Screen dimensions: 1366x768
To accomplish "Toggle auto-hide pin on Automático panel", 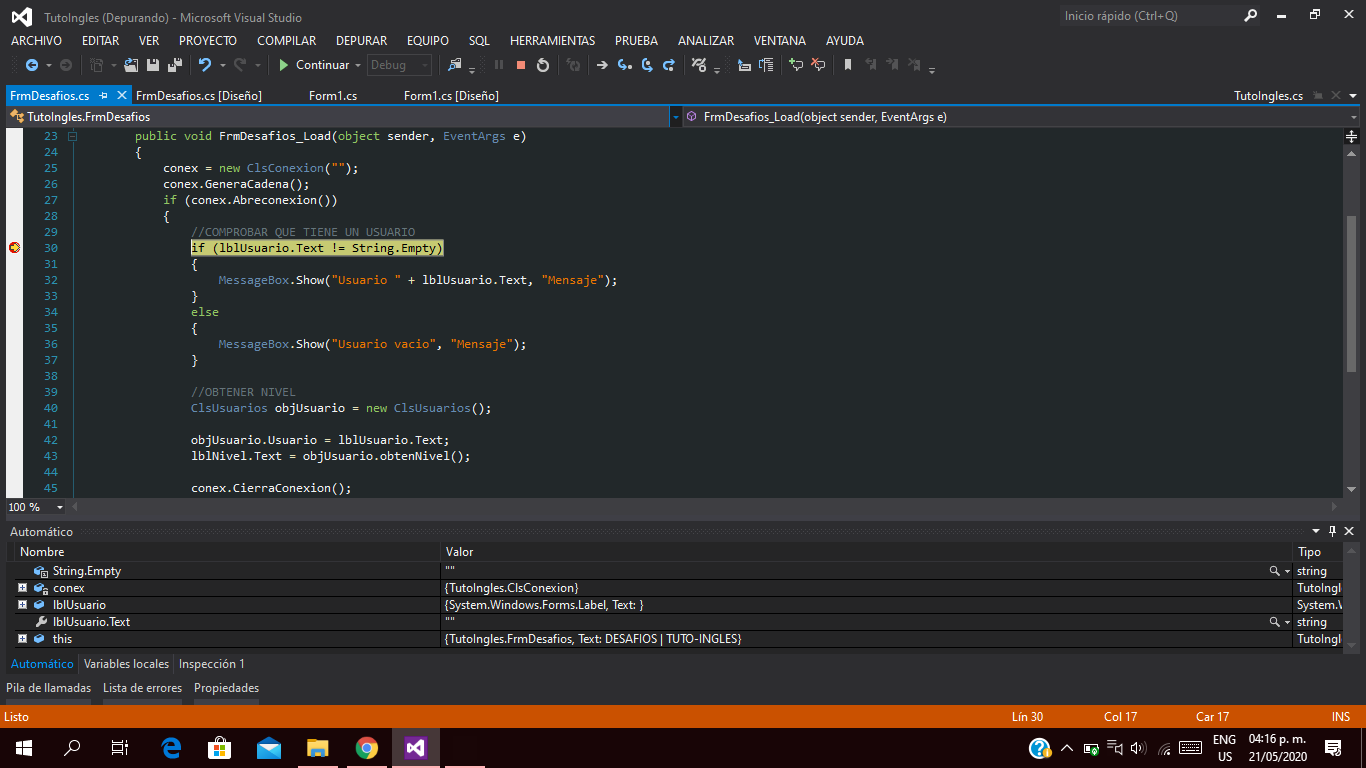I will [x=1333, y=532].
